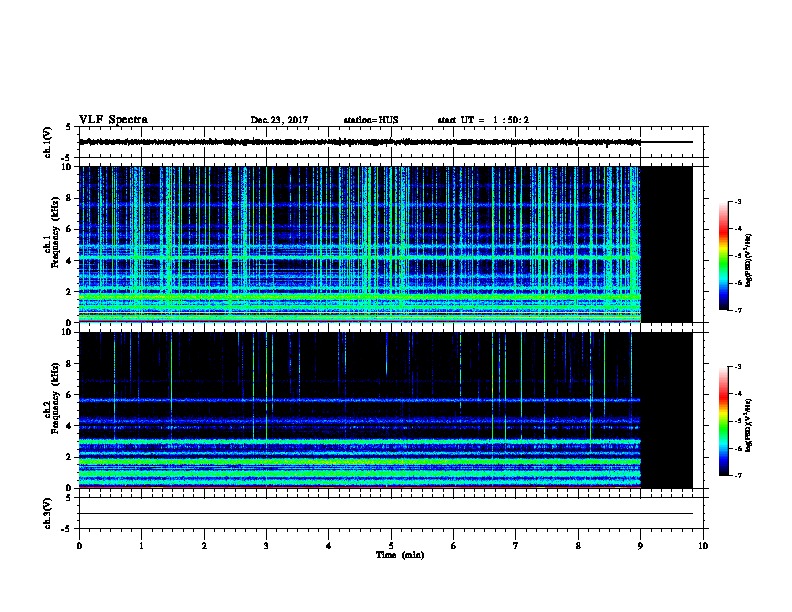
Task: Click the ch.2 spectrogram plot
Action: pyautogui.click(x=385, y=410)
